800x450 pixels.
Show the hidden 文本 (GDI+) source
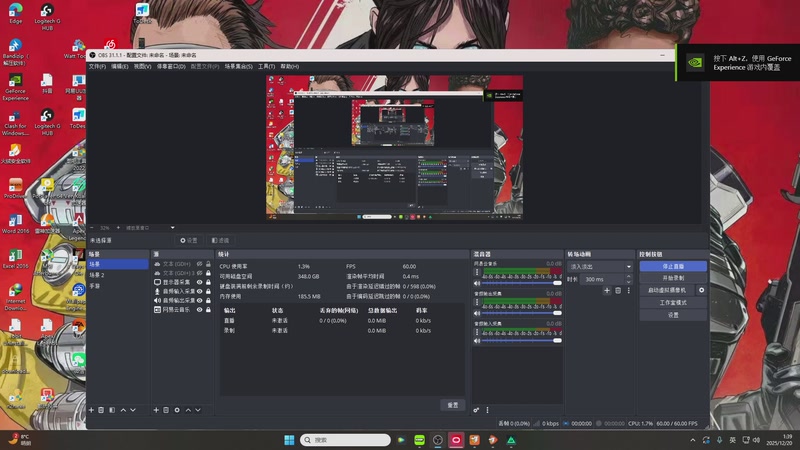click(x=199, y=264)
